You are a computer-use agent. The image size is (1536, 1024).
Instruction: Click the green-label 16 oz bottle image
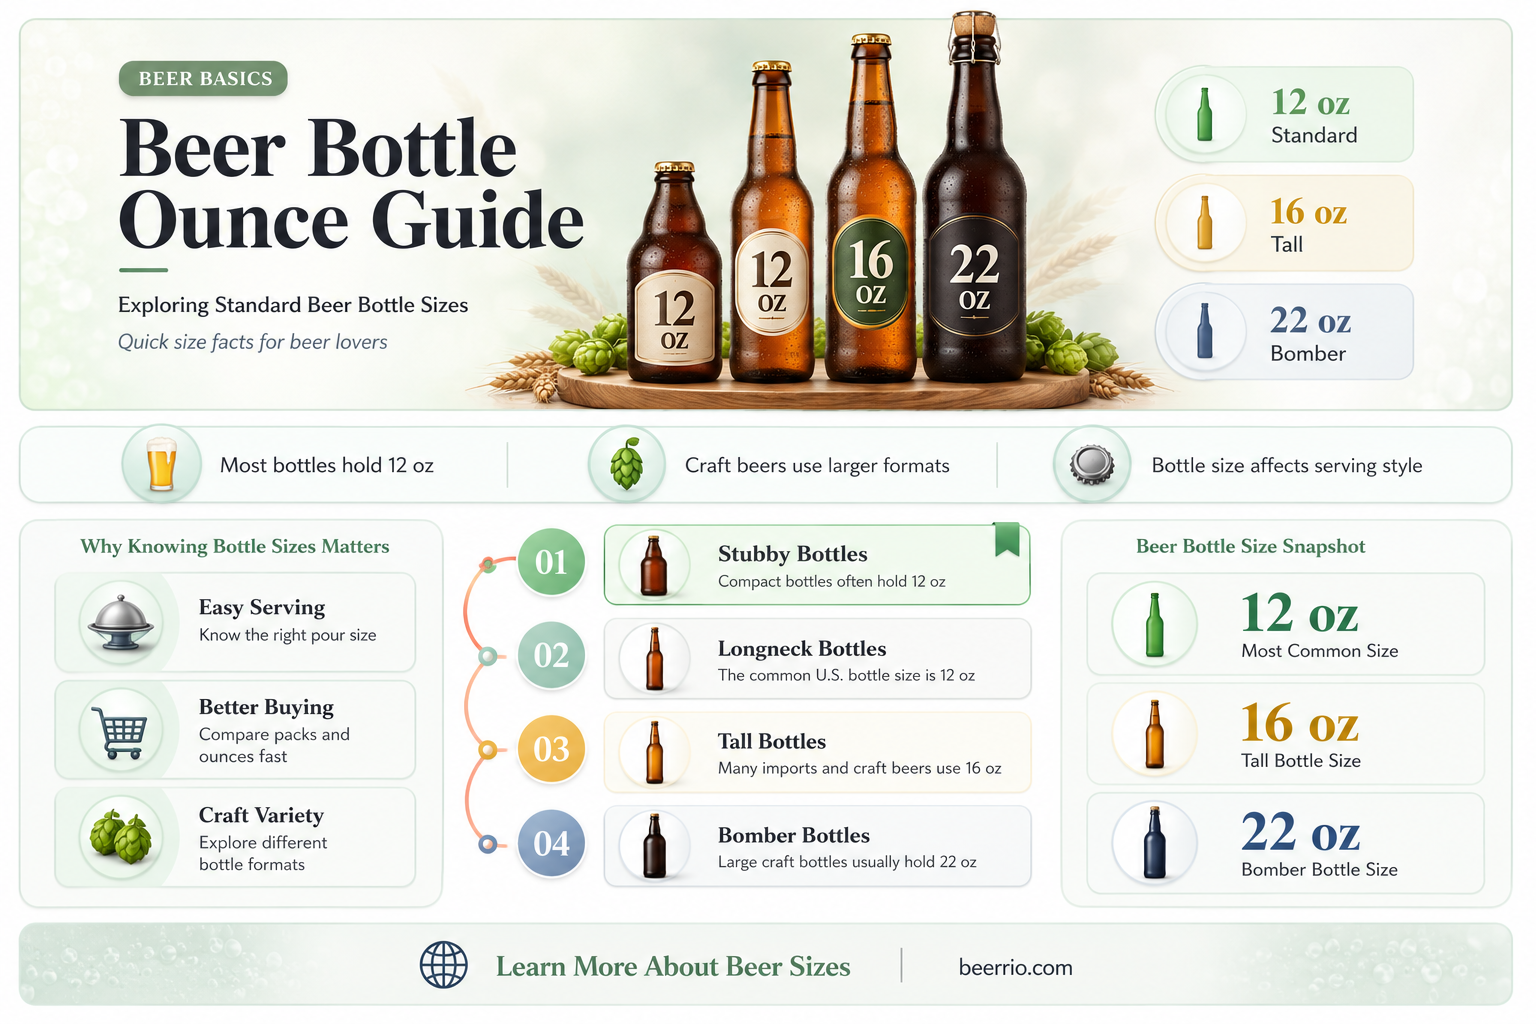point(871,208)
